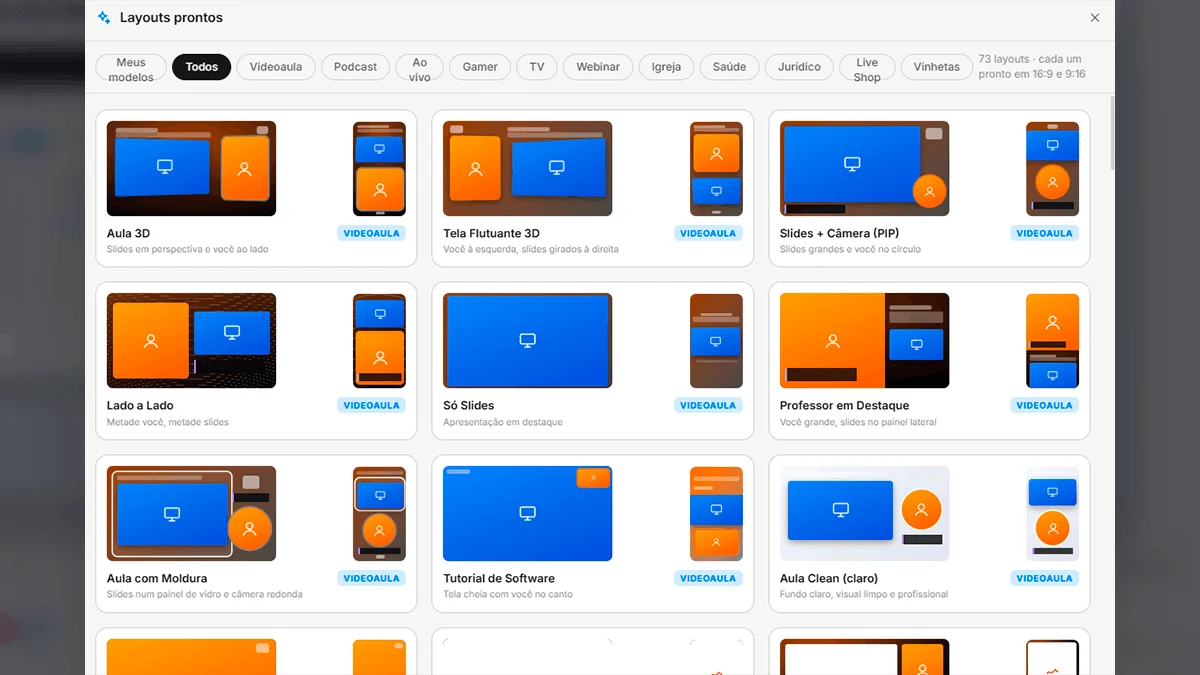Click the Aula com Moldura title
The image size is (1200, 675).
pos(157,578)
